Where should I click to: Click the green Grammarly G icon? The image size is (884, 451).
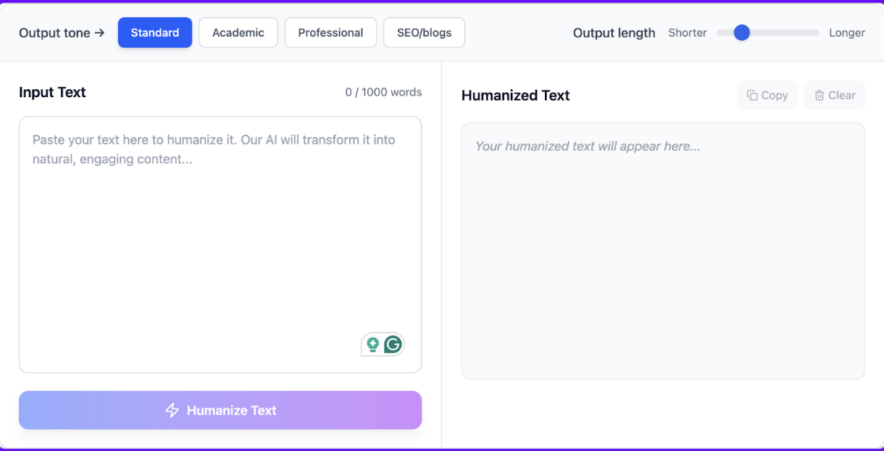[393, 344]
